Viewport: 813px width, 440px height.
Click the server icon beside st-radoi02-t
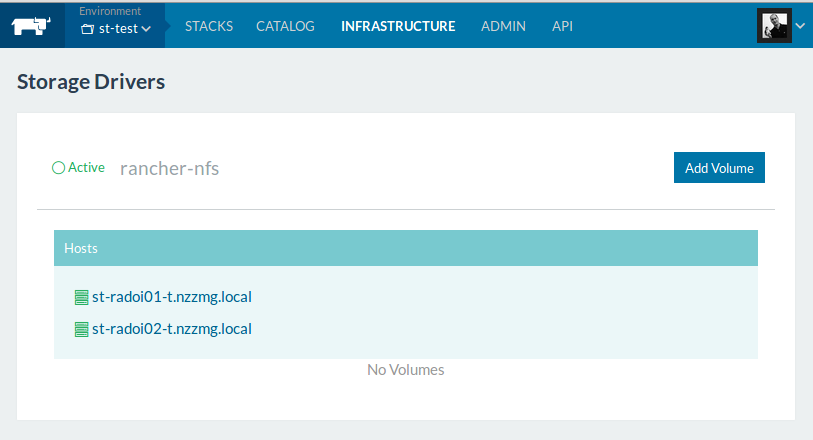tap(81, 330)
